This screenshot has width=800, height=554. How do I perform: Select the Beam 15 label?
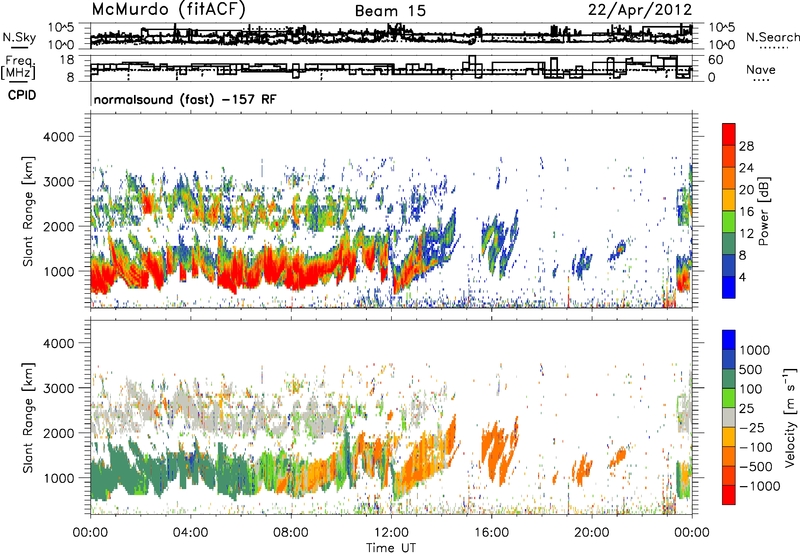click(390, 11)
